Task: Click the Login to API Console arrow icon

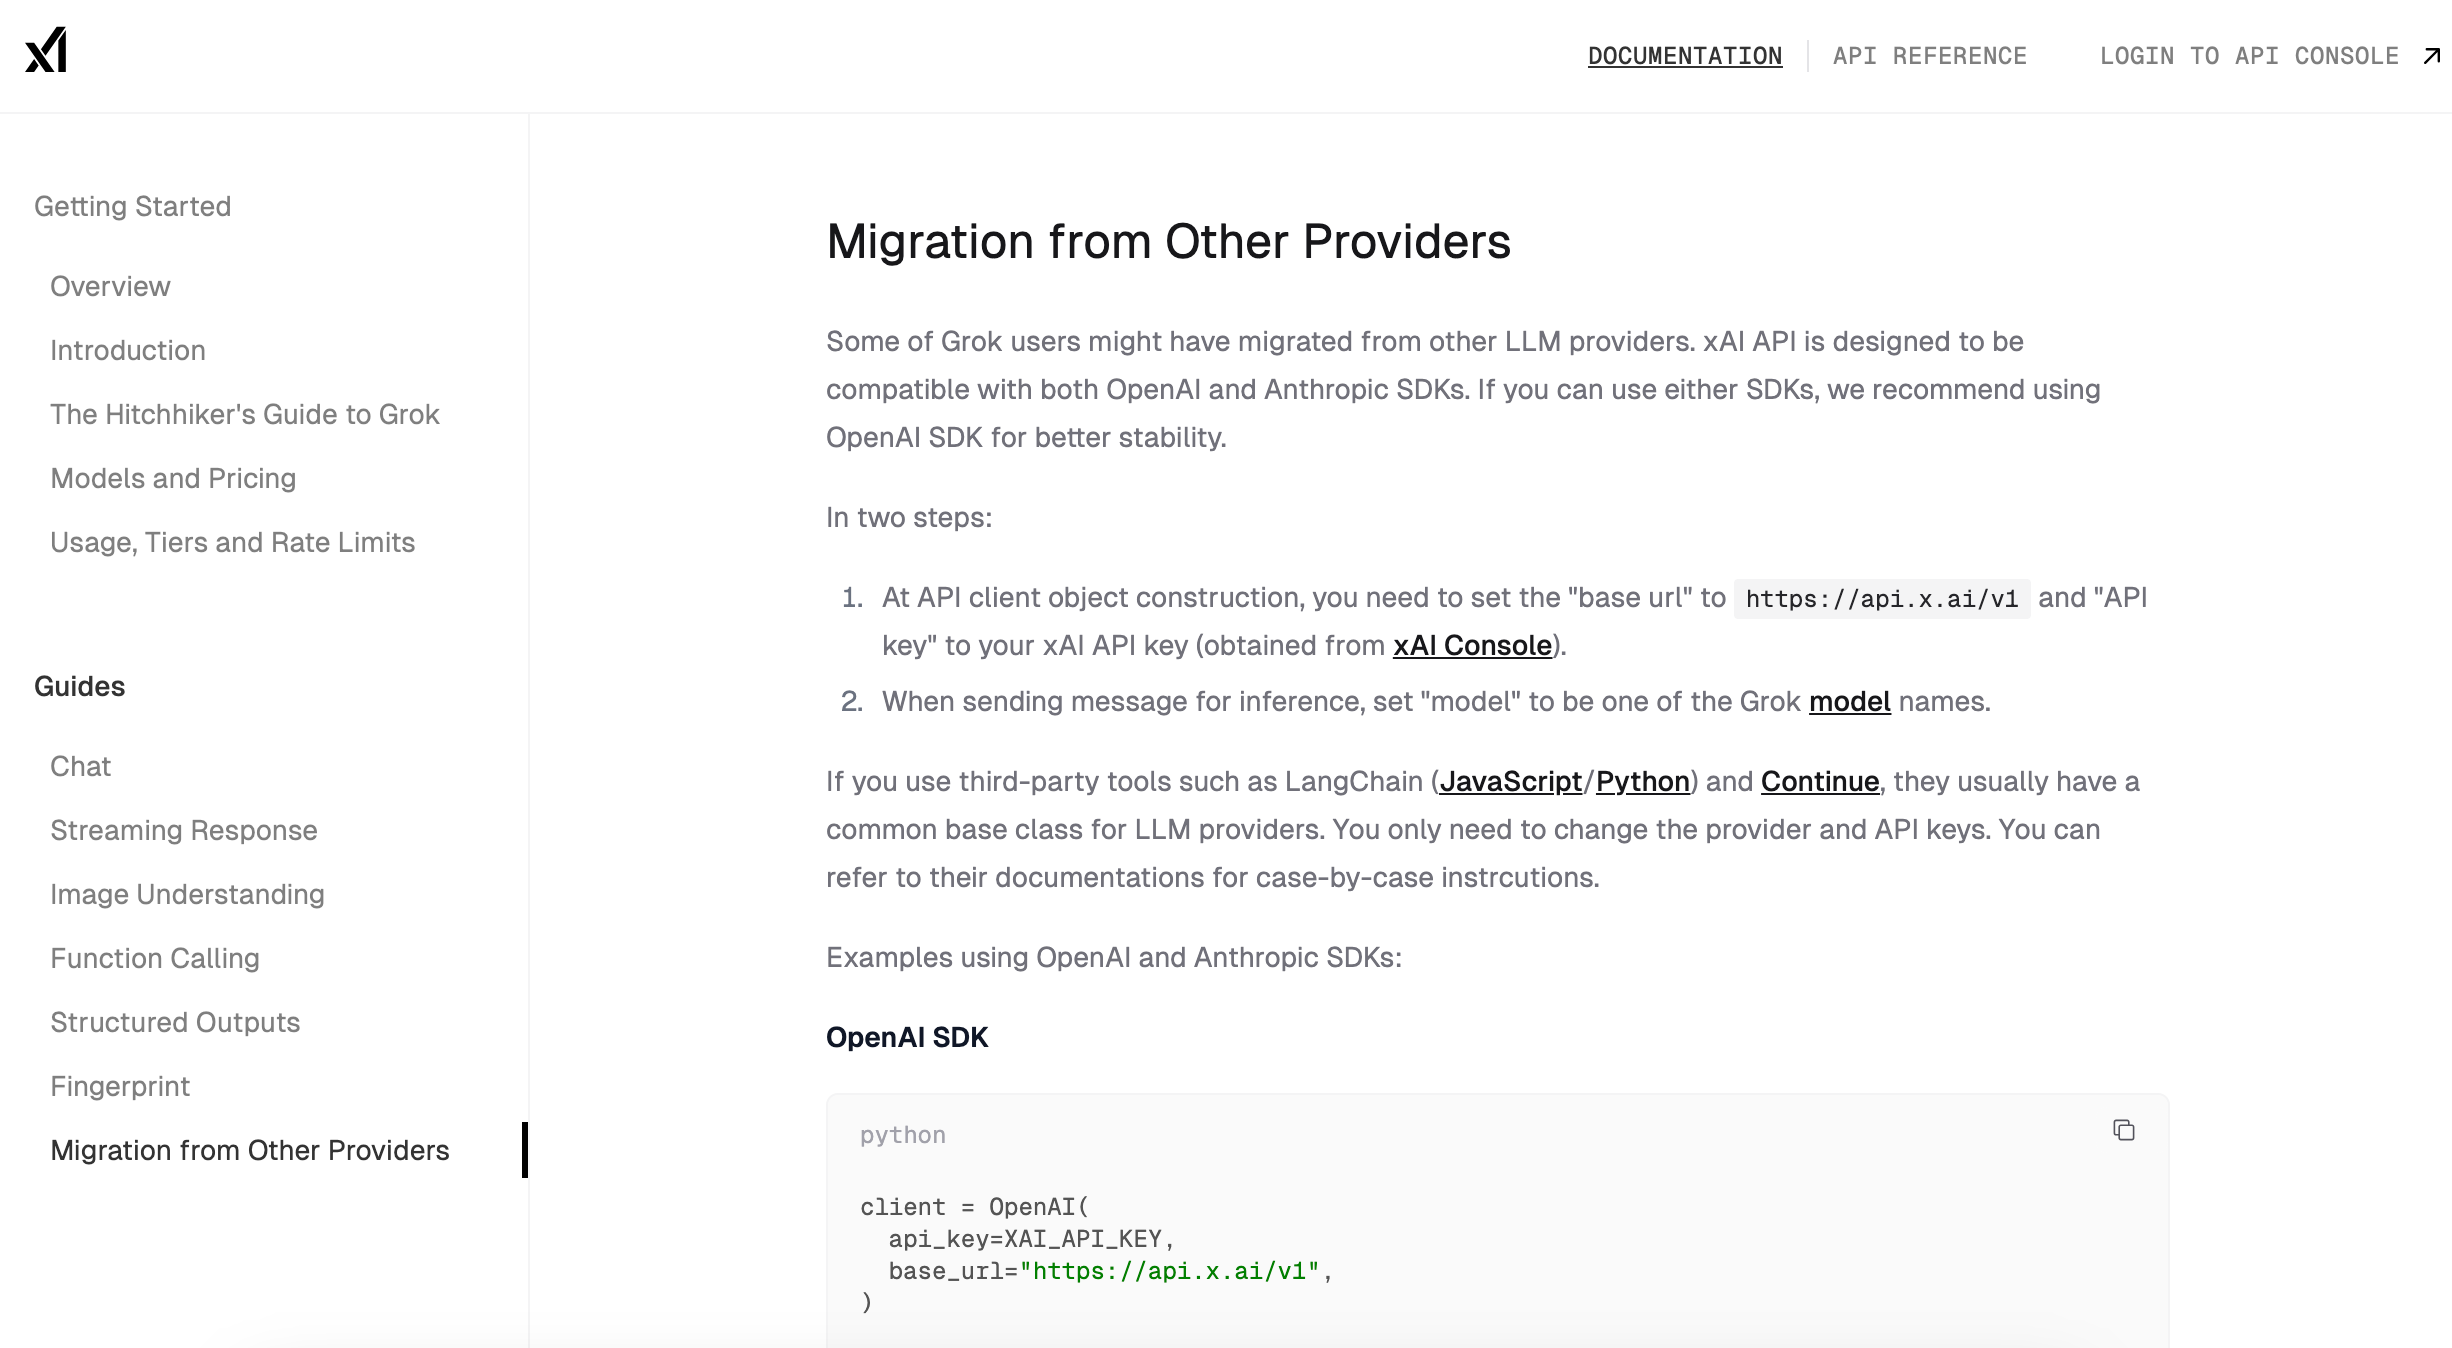Action: tap(2431, 56)
